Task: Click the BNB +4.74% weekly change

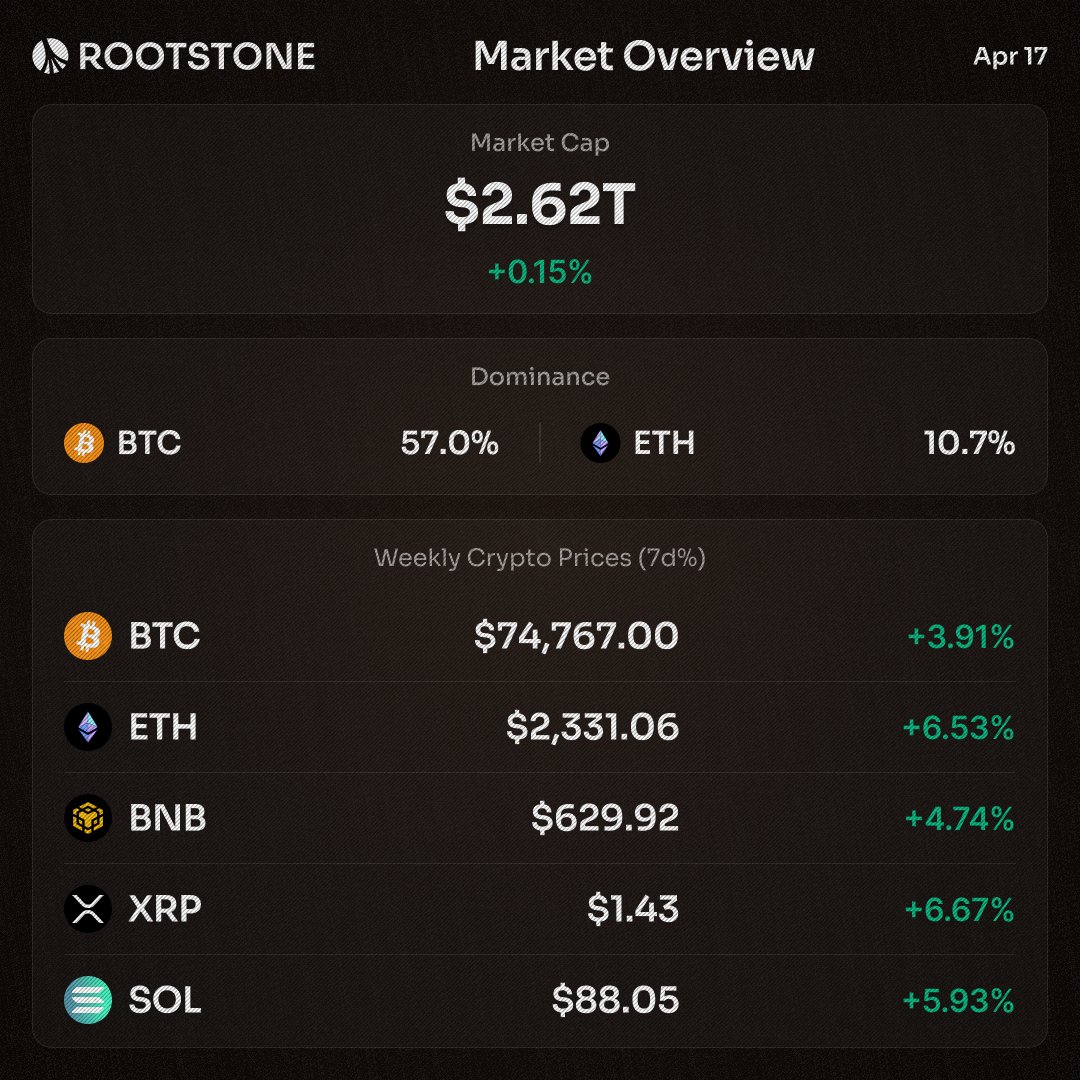Action: point(959,819)
